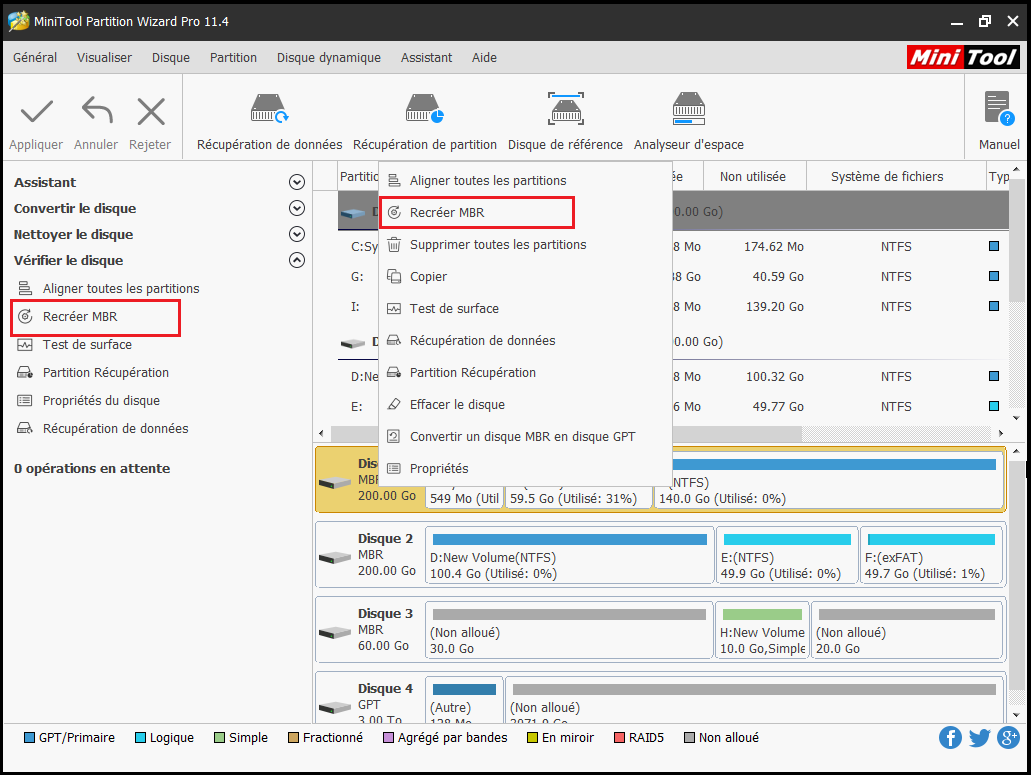Collapse Vérifier le disque section
1031x775 pixels.
pyautogui.click(x=297, y=260)
